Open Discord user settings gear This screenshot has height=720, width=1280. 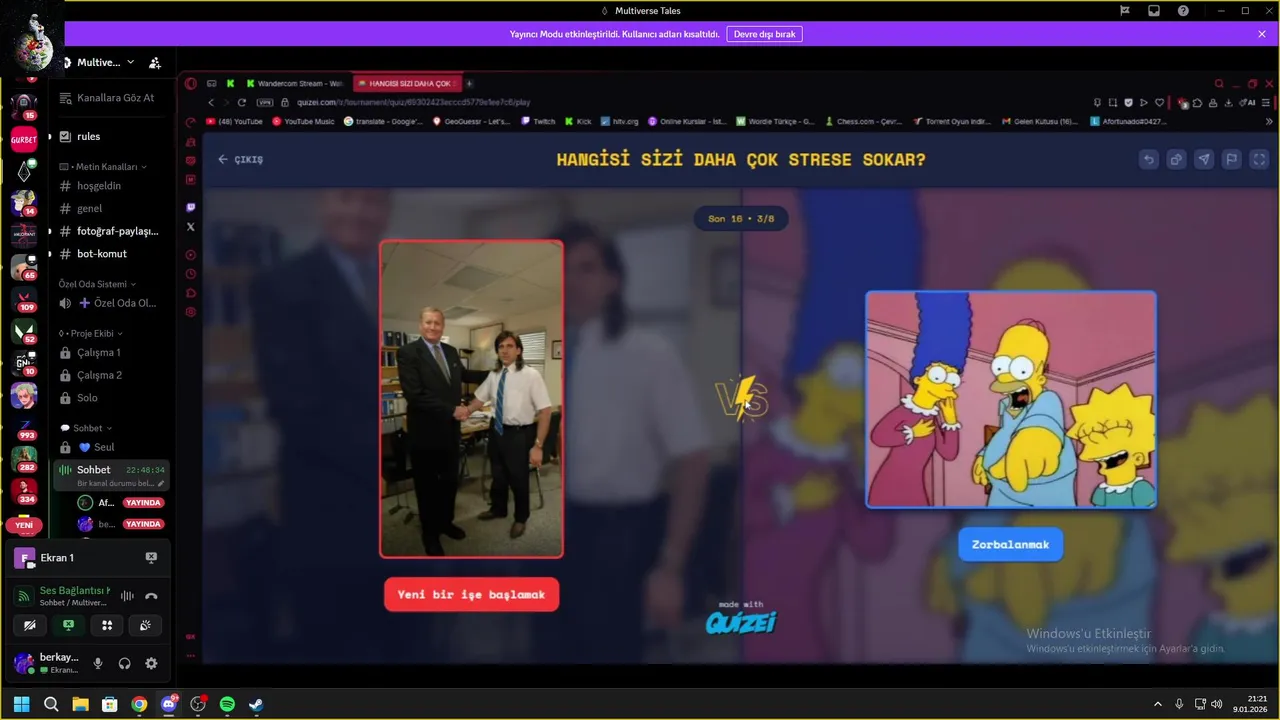(x=151, y=663)
